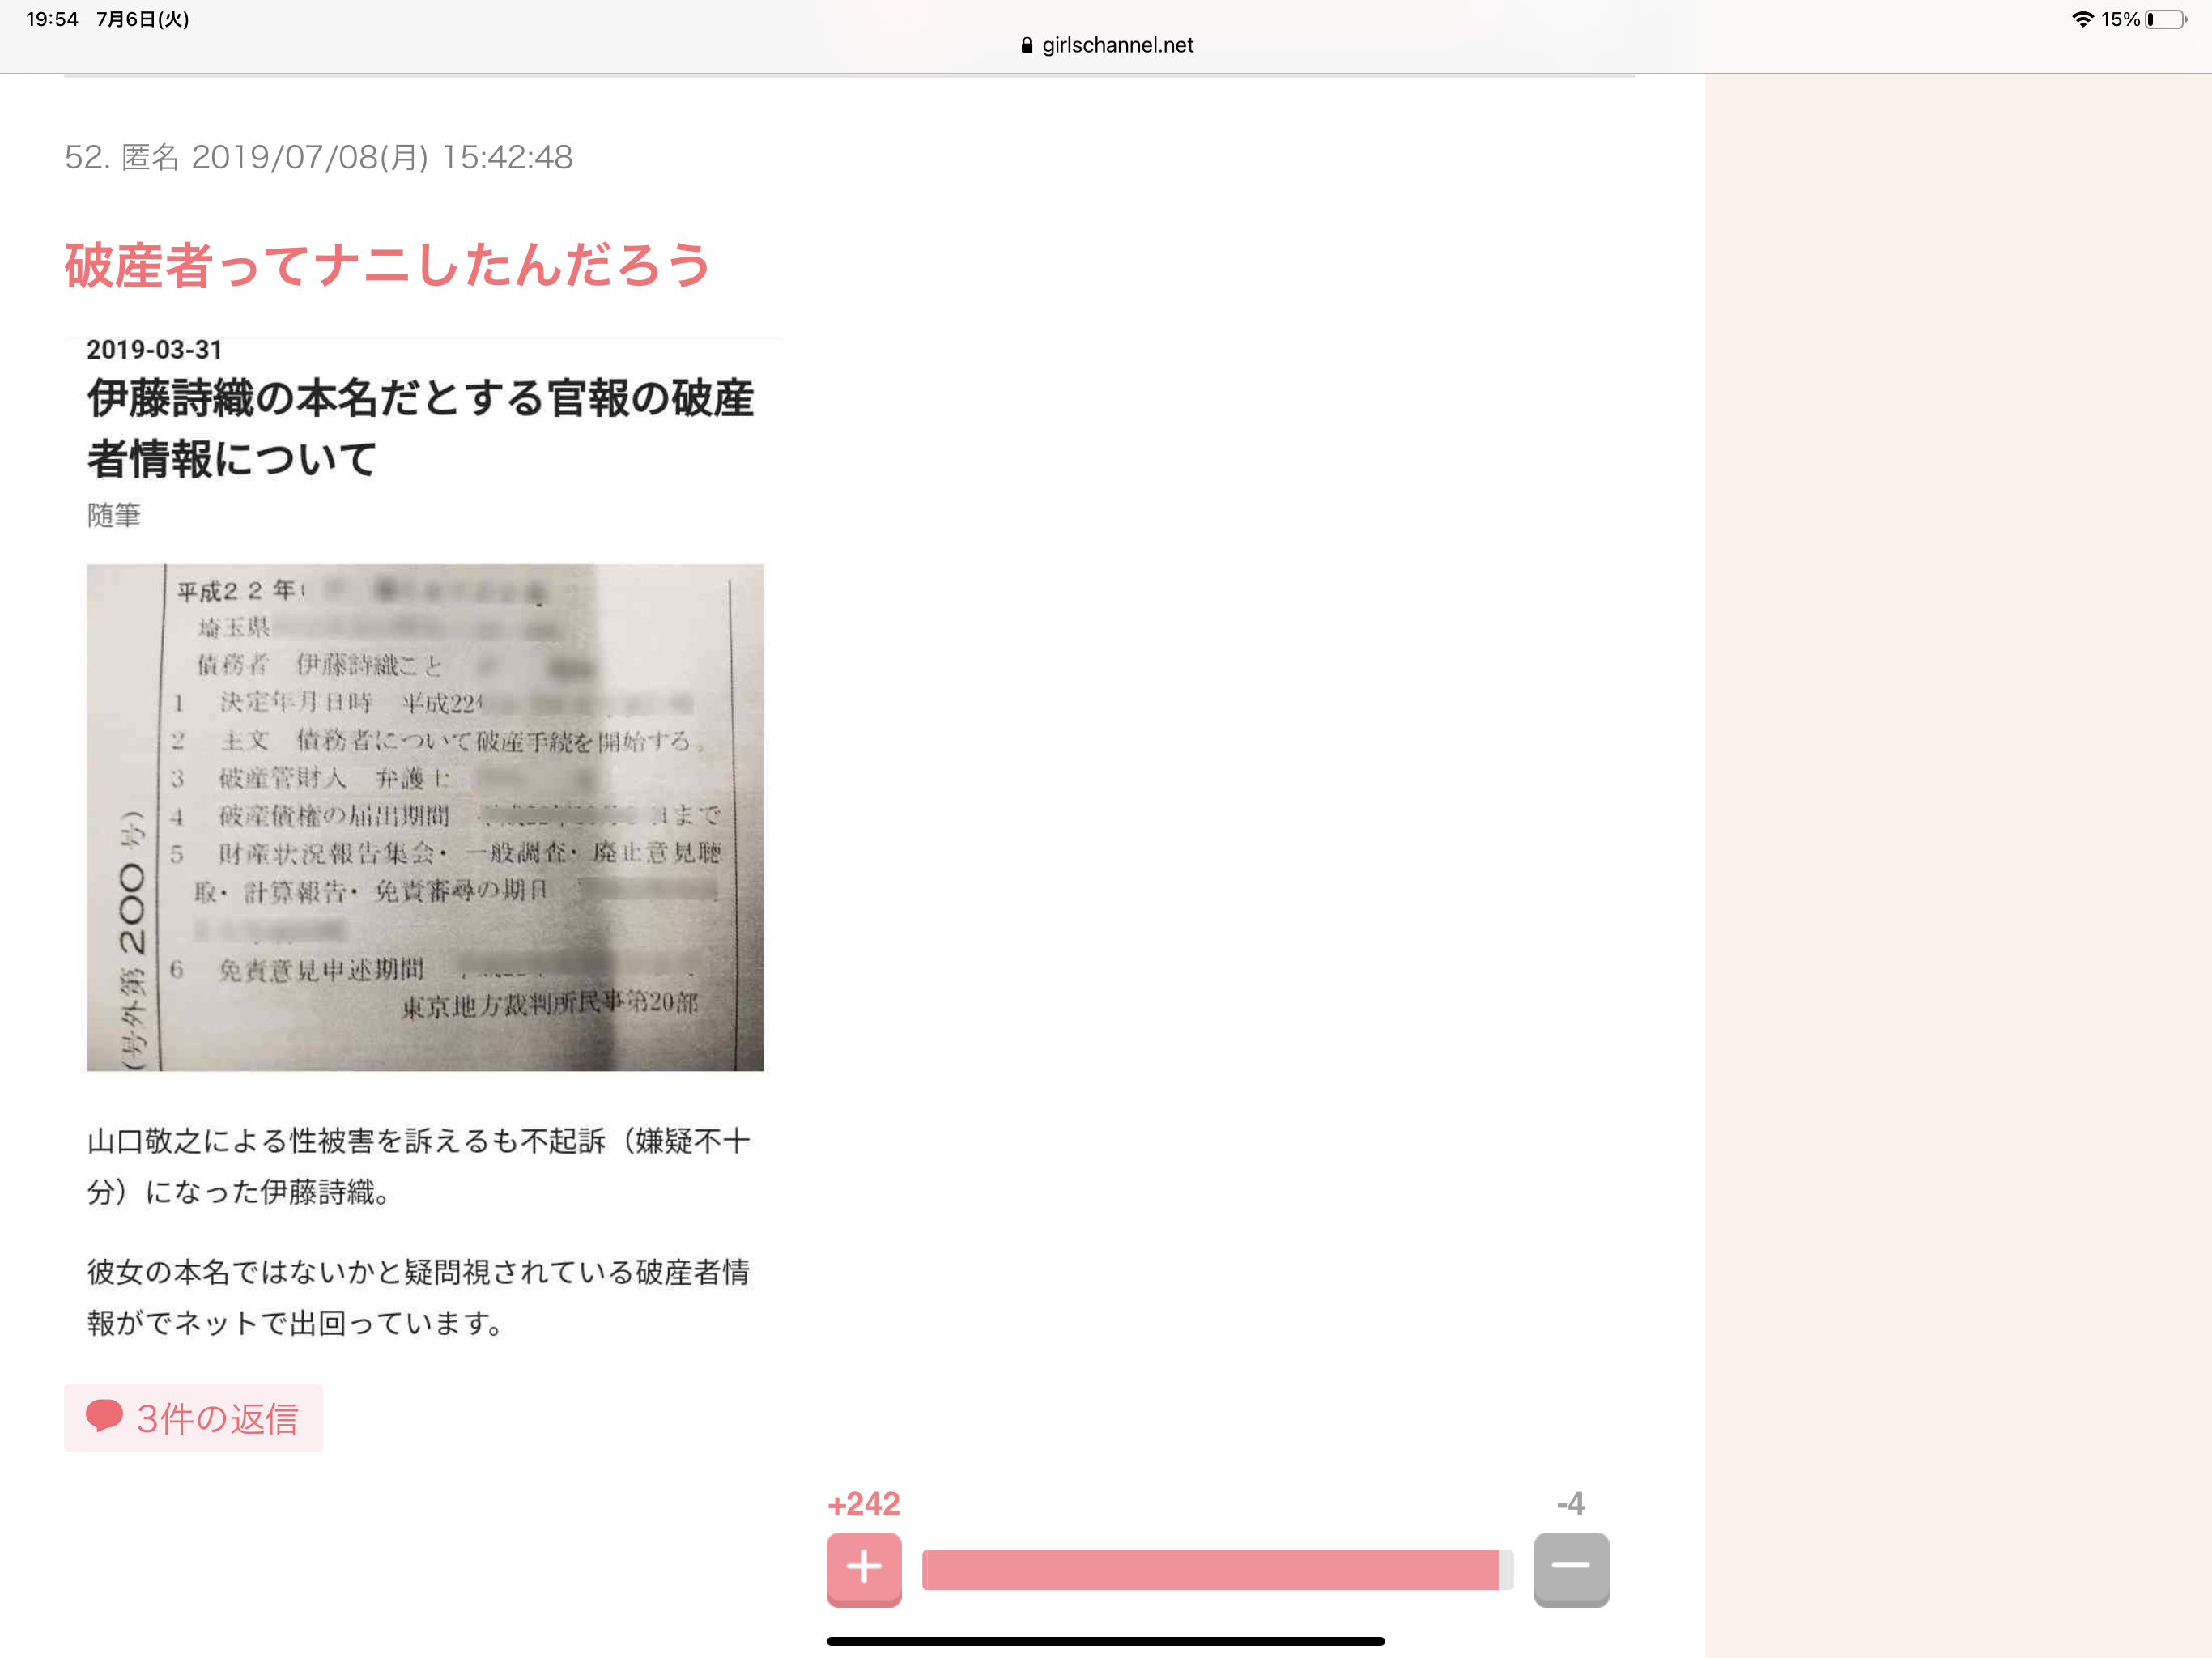
Task: Select the girlschannel.net address bar
Action: (x=1115, y=45)
